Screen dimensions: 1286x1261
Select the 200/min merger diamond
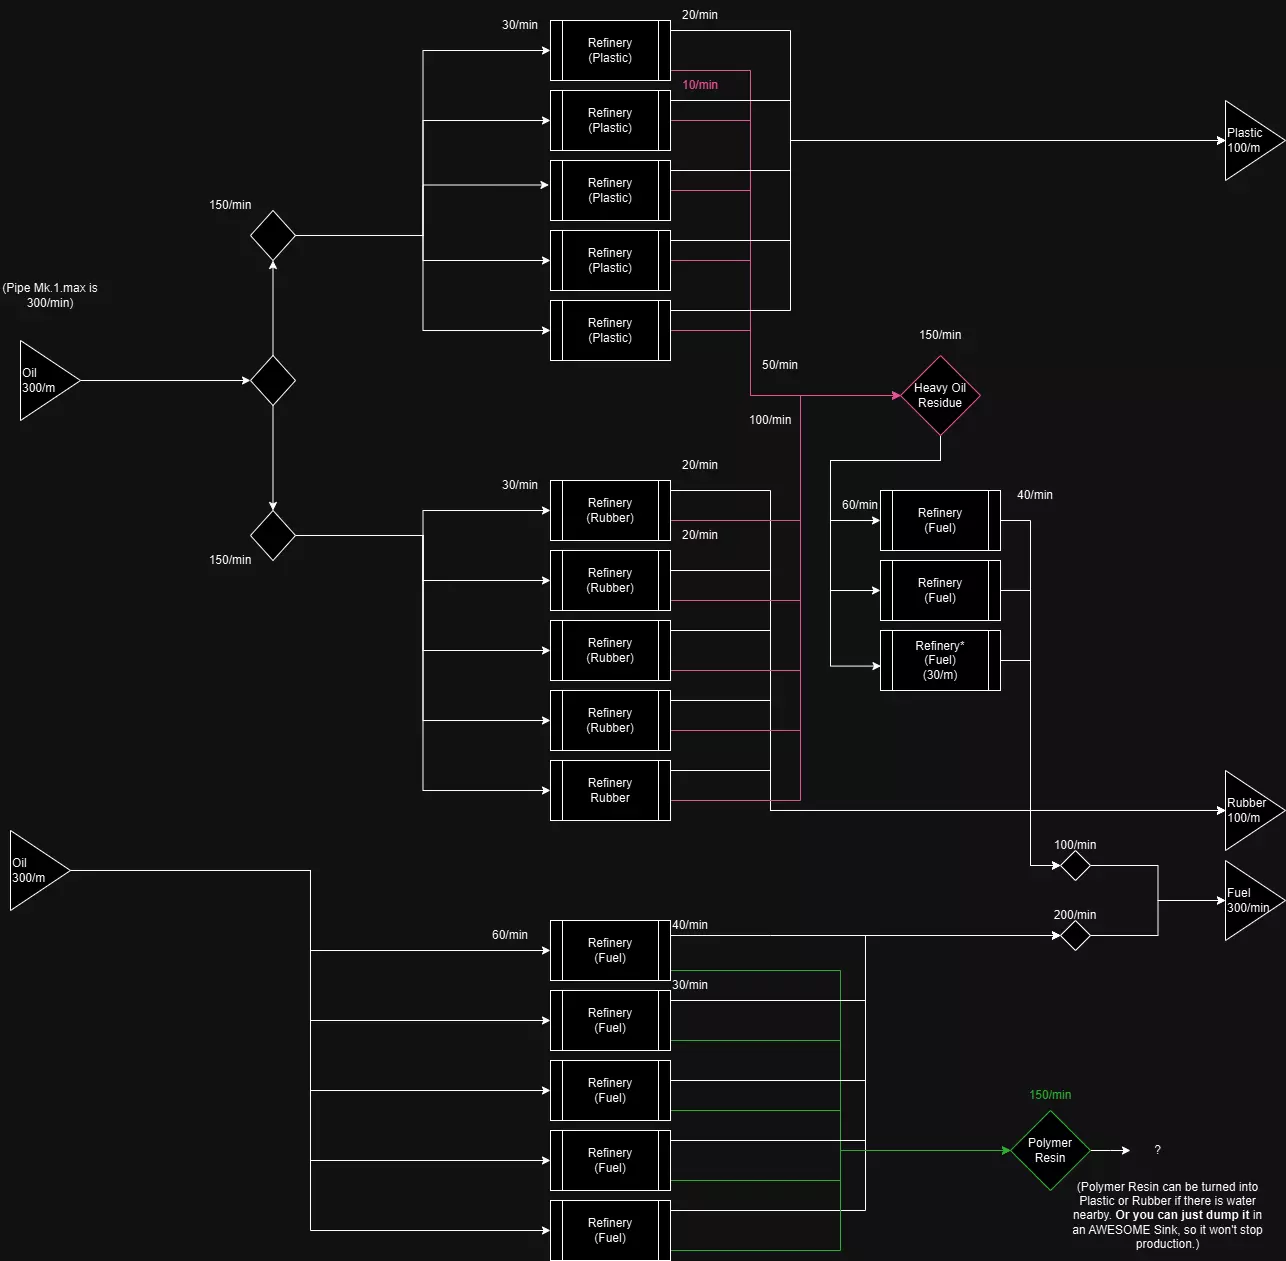[x=1075, y=935]
